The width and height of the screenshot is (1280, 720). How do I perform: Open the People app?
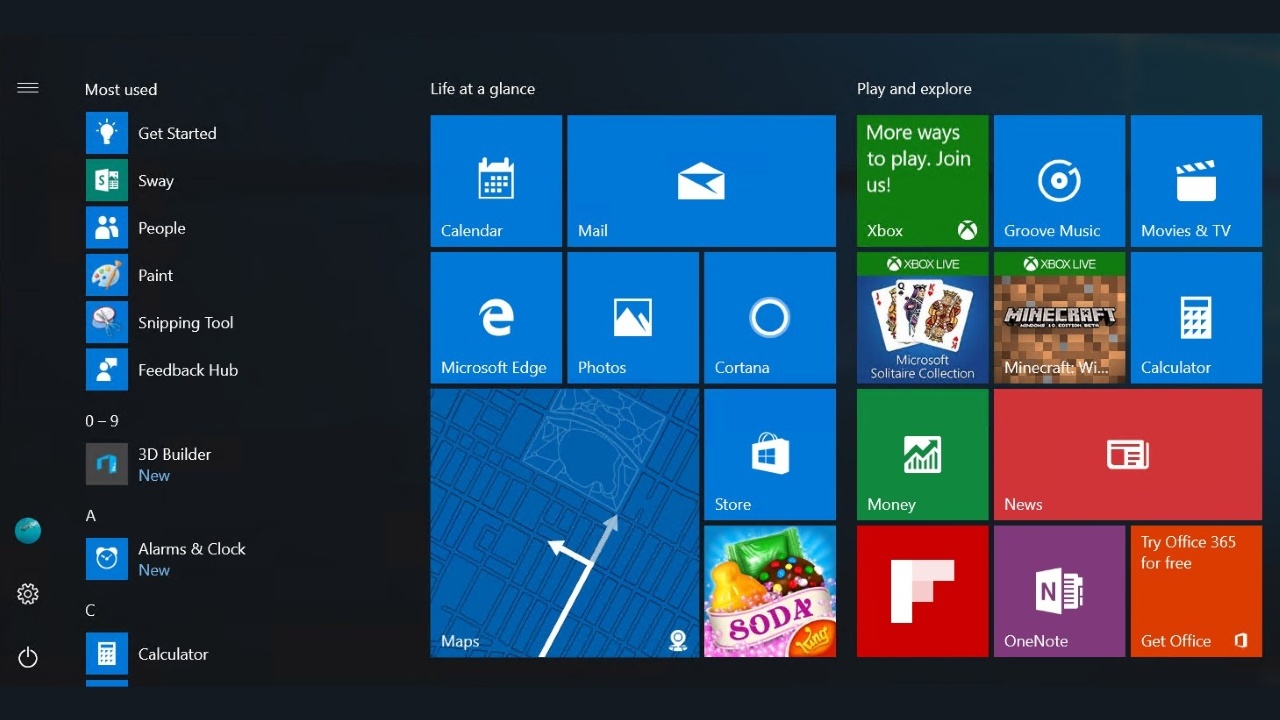pyautogui.click(x=161, y=227)
